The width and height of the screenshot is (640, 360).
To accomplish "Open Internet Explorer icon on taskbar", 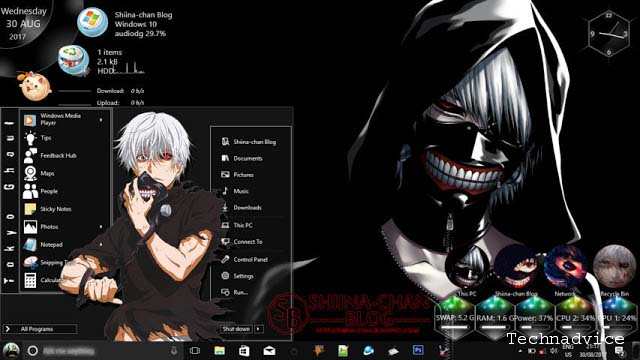I will click(368, 351).
